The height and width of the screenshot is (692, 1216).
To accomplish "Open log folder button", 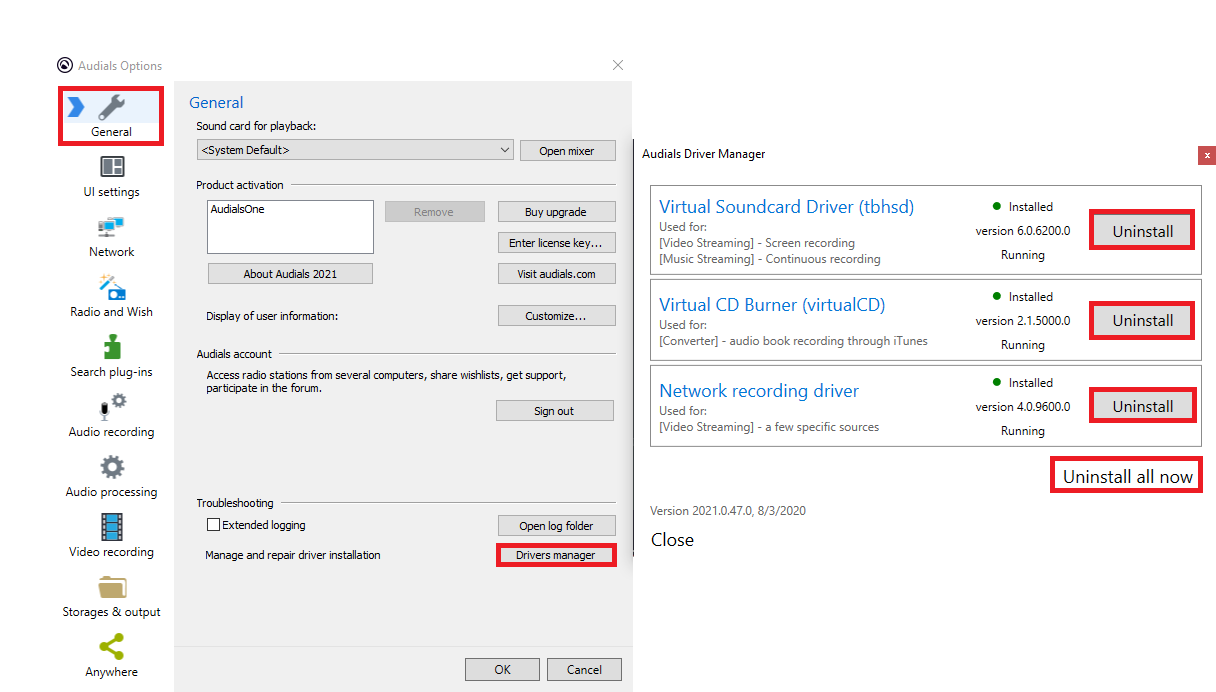I will coord(556,526).
